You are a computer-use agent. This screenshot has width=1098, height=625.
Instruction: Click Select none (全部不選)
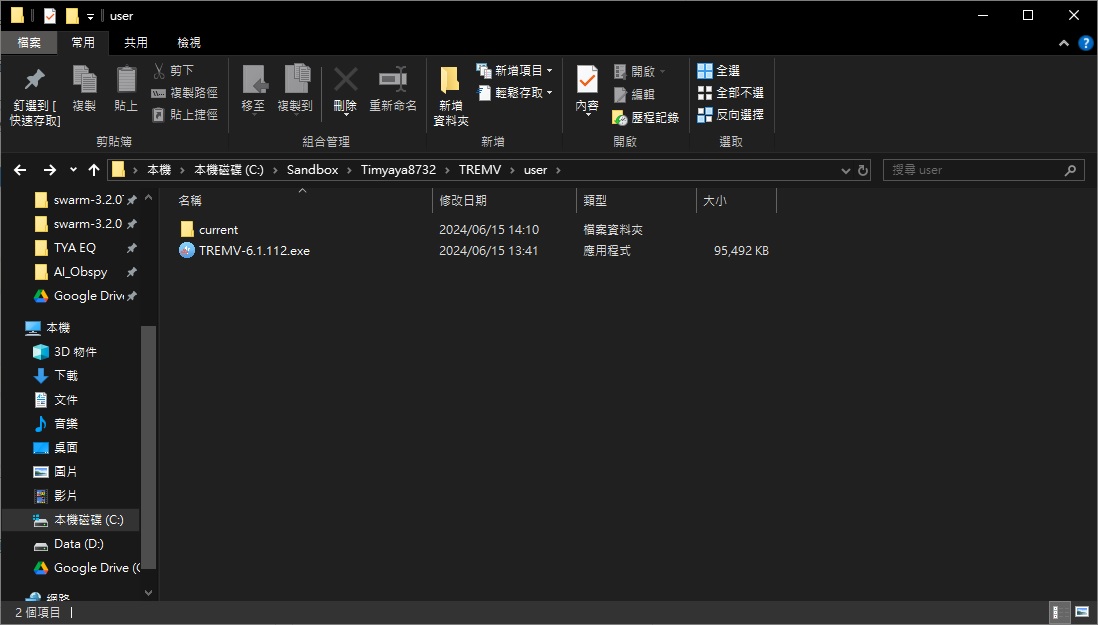730,92
